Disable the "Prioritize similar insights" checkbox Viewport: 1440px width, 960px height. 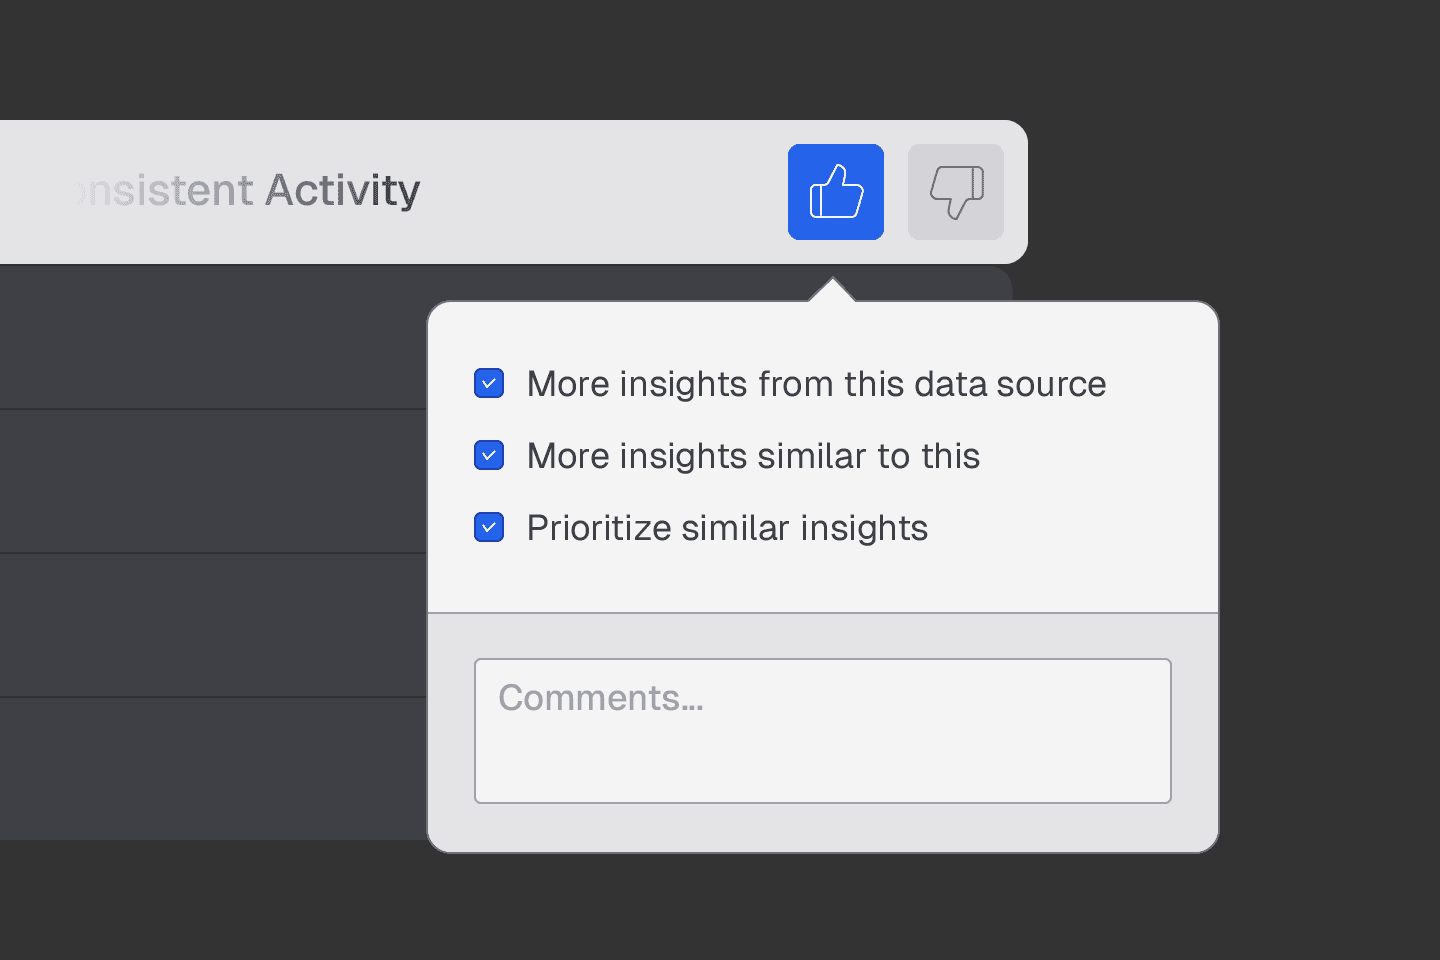point(489,527)
